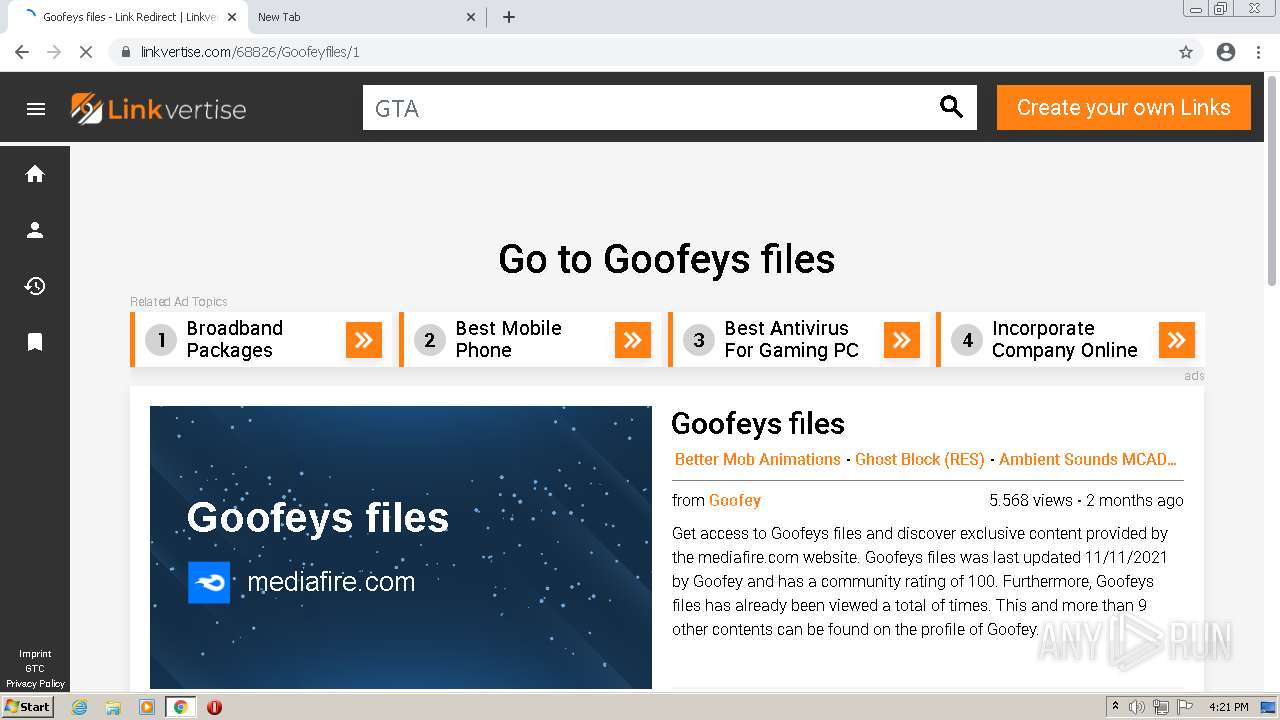The image size is (1280, 720).
Task: Click the Best Mobile Phone ad topic
Action: (x=531, y=339)
